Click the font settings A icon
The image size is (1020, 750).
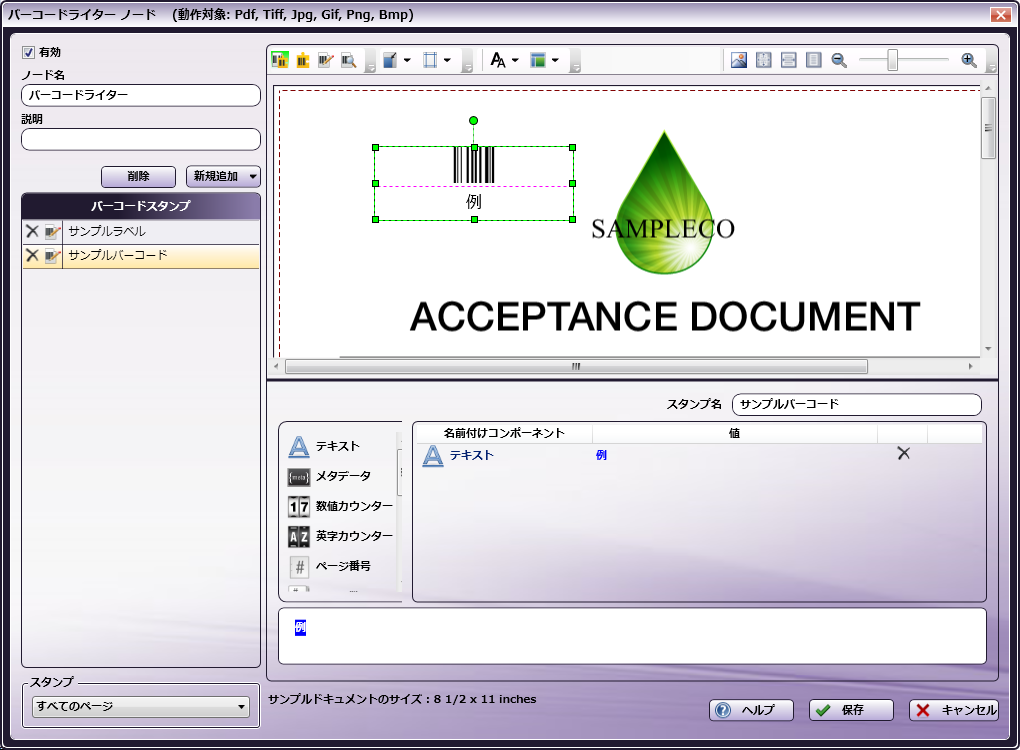[498, 60]
